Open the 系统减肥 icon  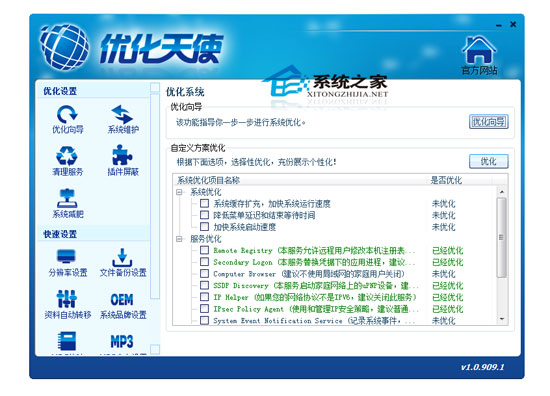tap(67, 203)
